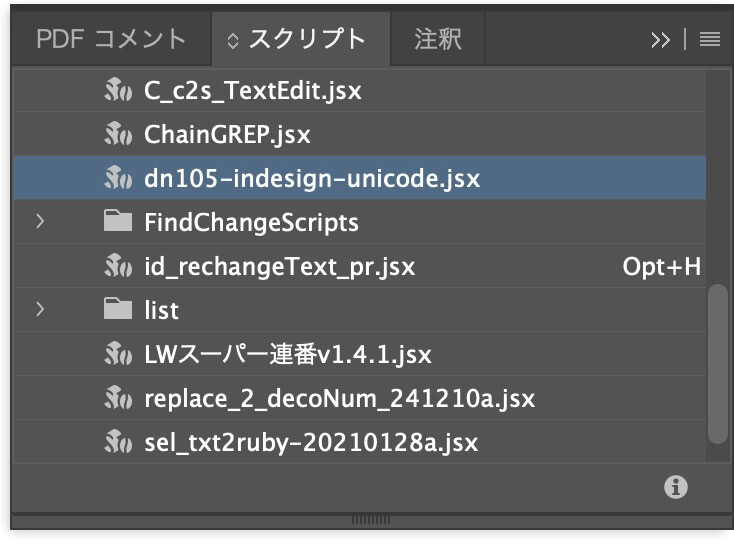Expand the FindChangeScripts folder
Image resolution: width=734 pixels, height=544 pixels.
pyautogui.click(x=40, y=222)
